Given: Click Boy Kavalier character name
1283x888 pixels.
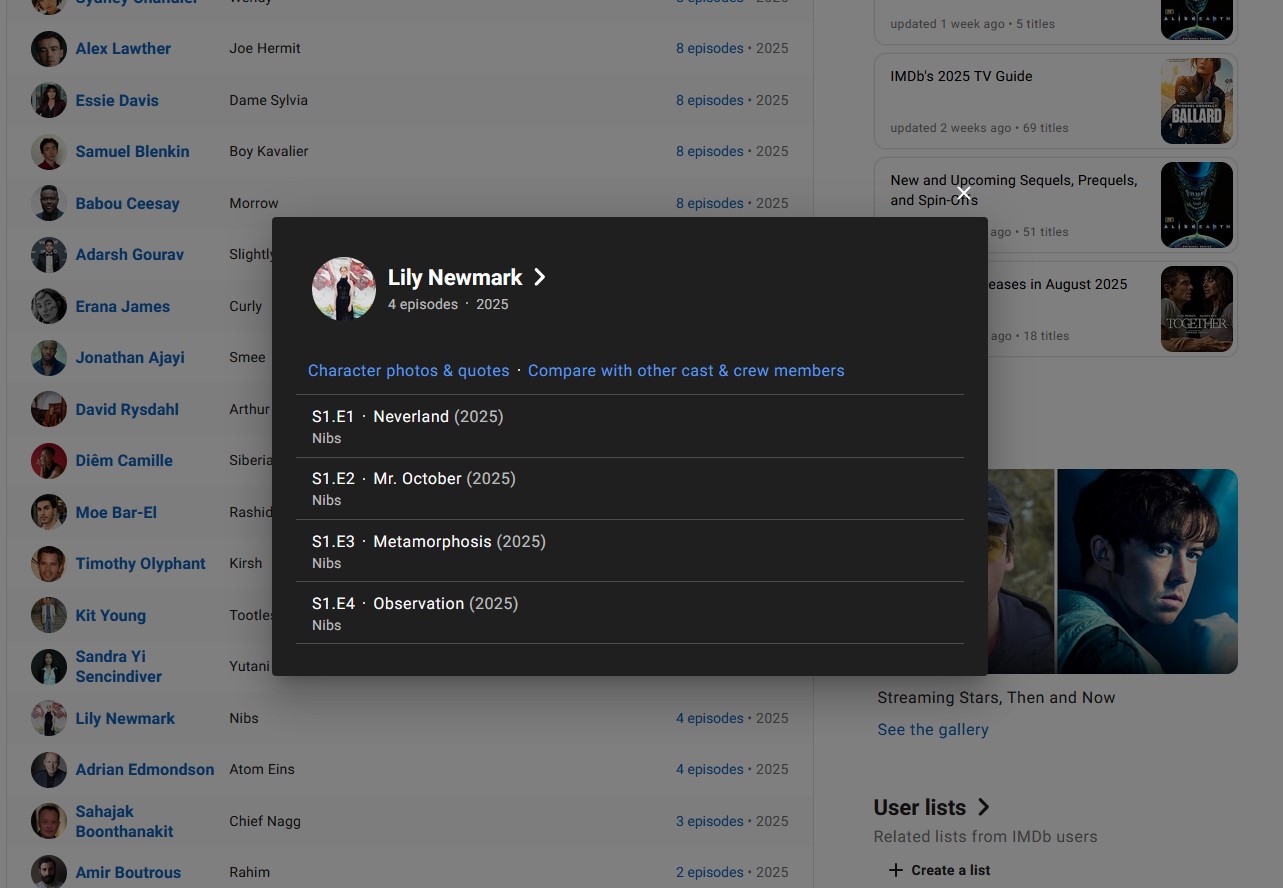Looking at the screenshot, I should point(269,151).
